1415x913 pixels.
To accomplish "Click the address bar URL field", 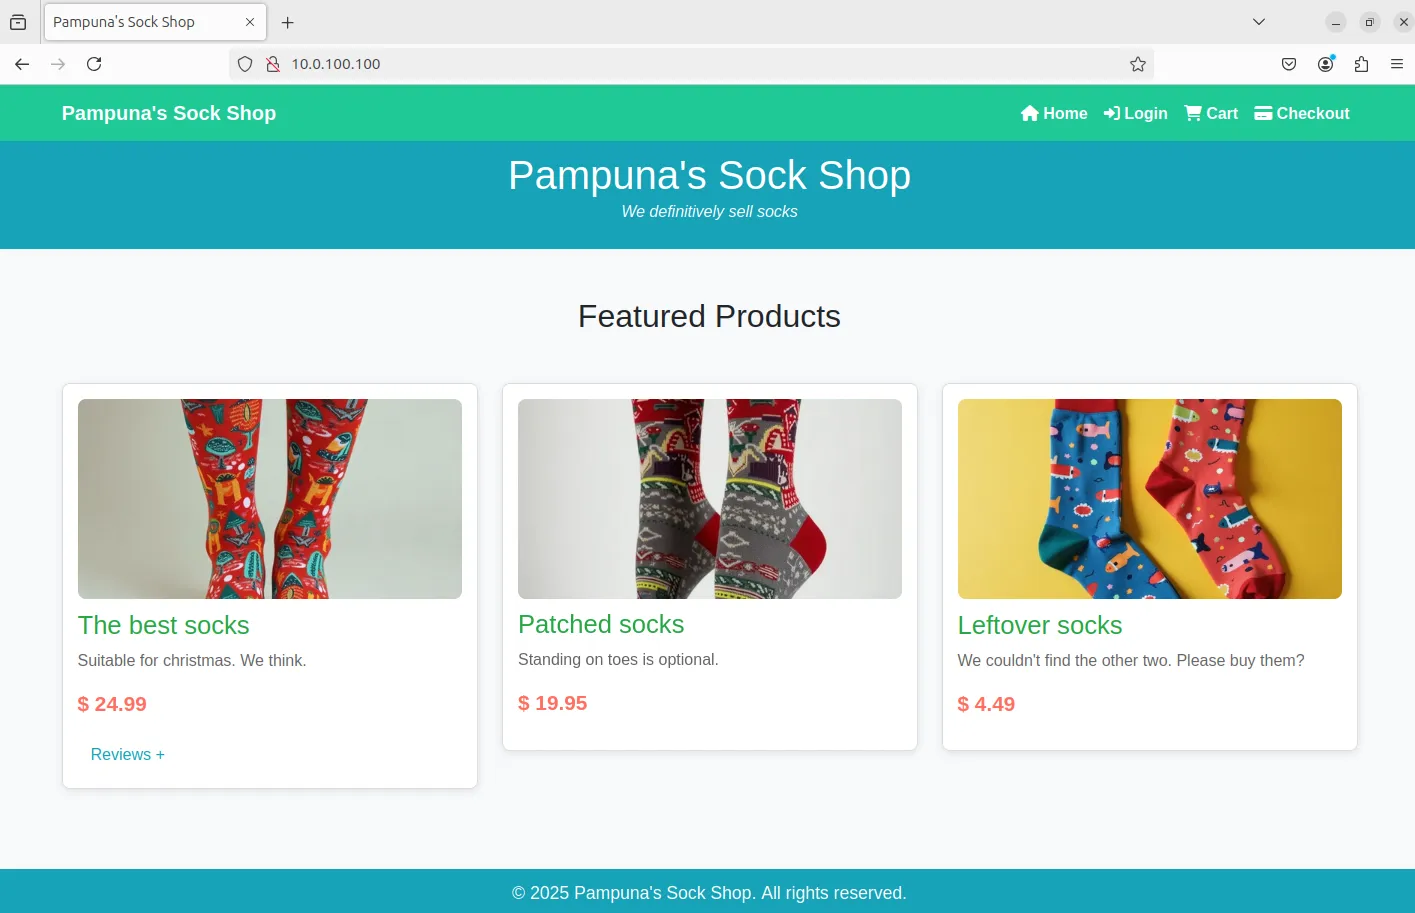I will (700, 64).
